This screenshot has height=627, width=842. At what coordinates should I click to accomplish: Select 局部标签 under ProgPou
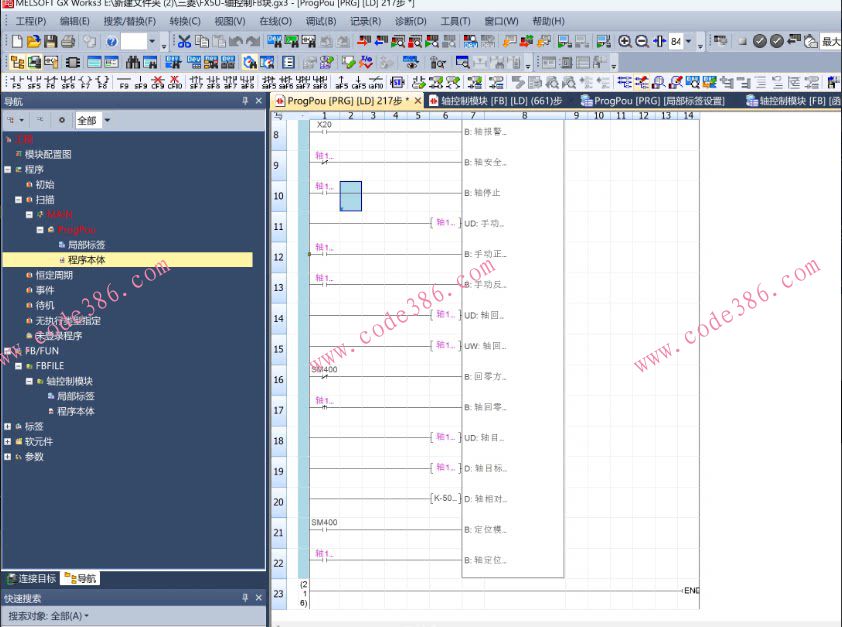pyautogui.click(x=85, y=245)
